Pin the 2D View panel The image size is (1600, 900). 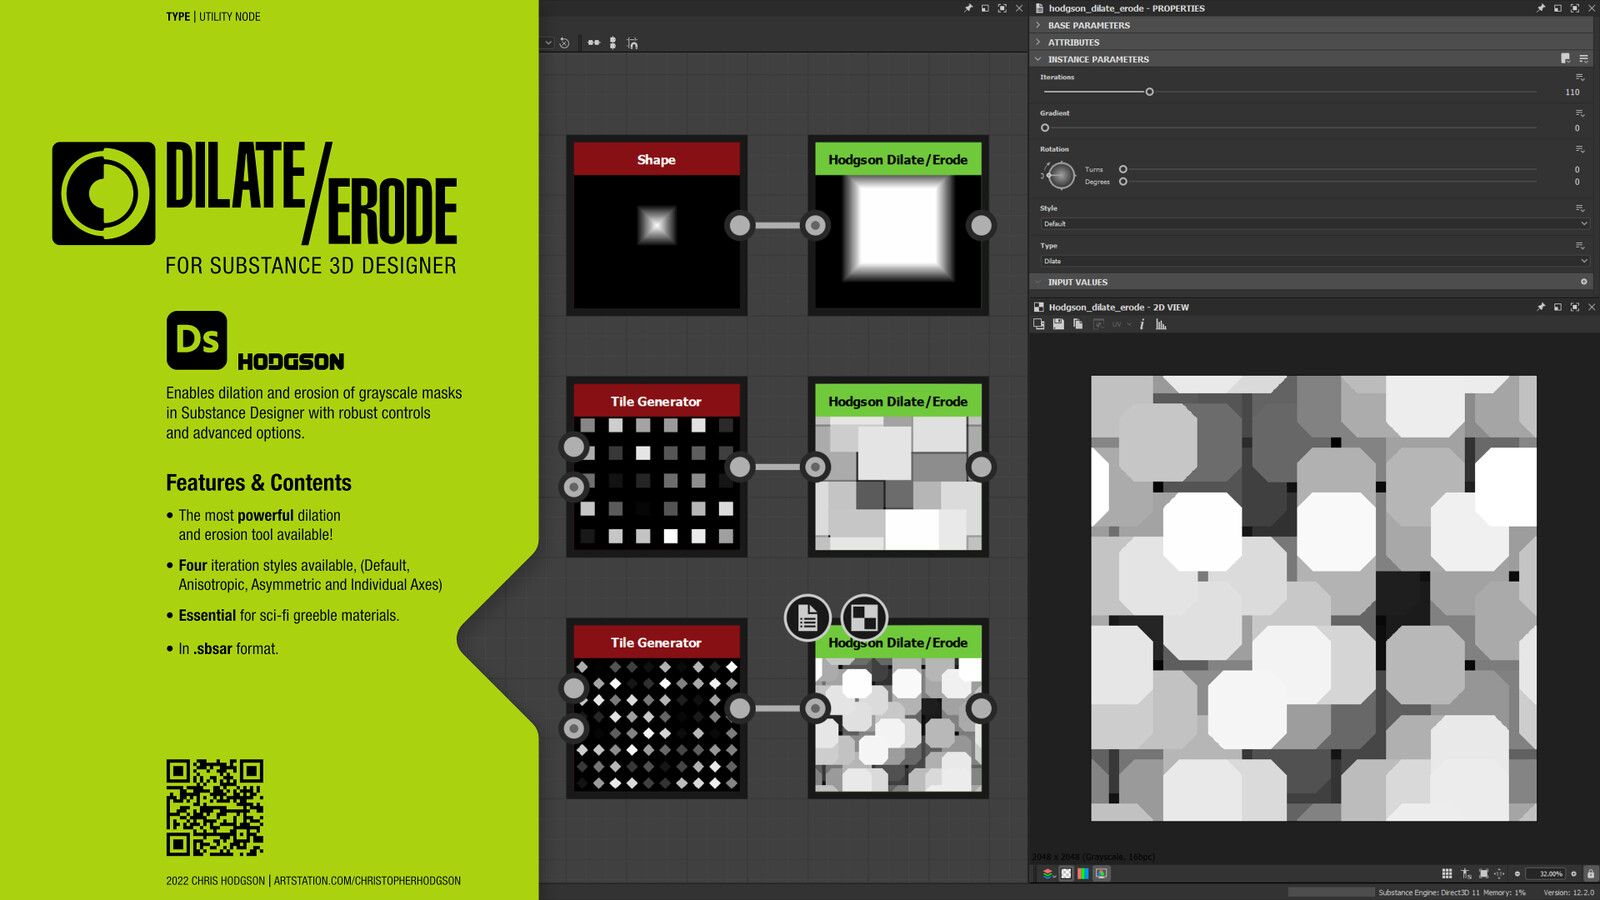point(1541,307)
